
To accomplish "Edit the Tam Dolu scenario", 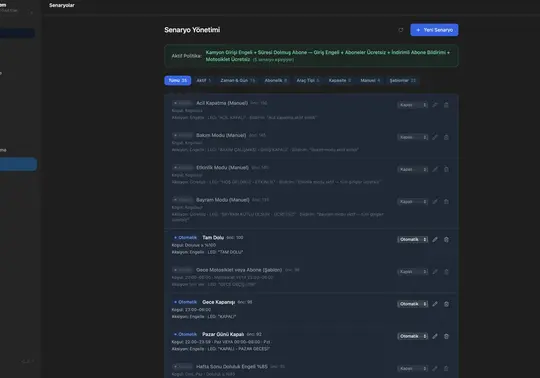I will [435, 239].
